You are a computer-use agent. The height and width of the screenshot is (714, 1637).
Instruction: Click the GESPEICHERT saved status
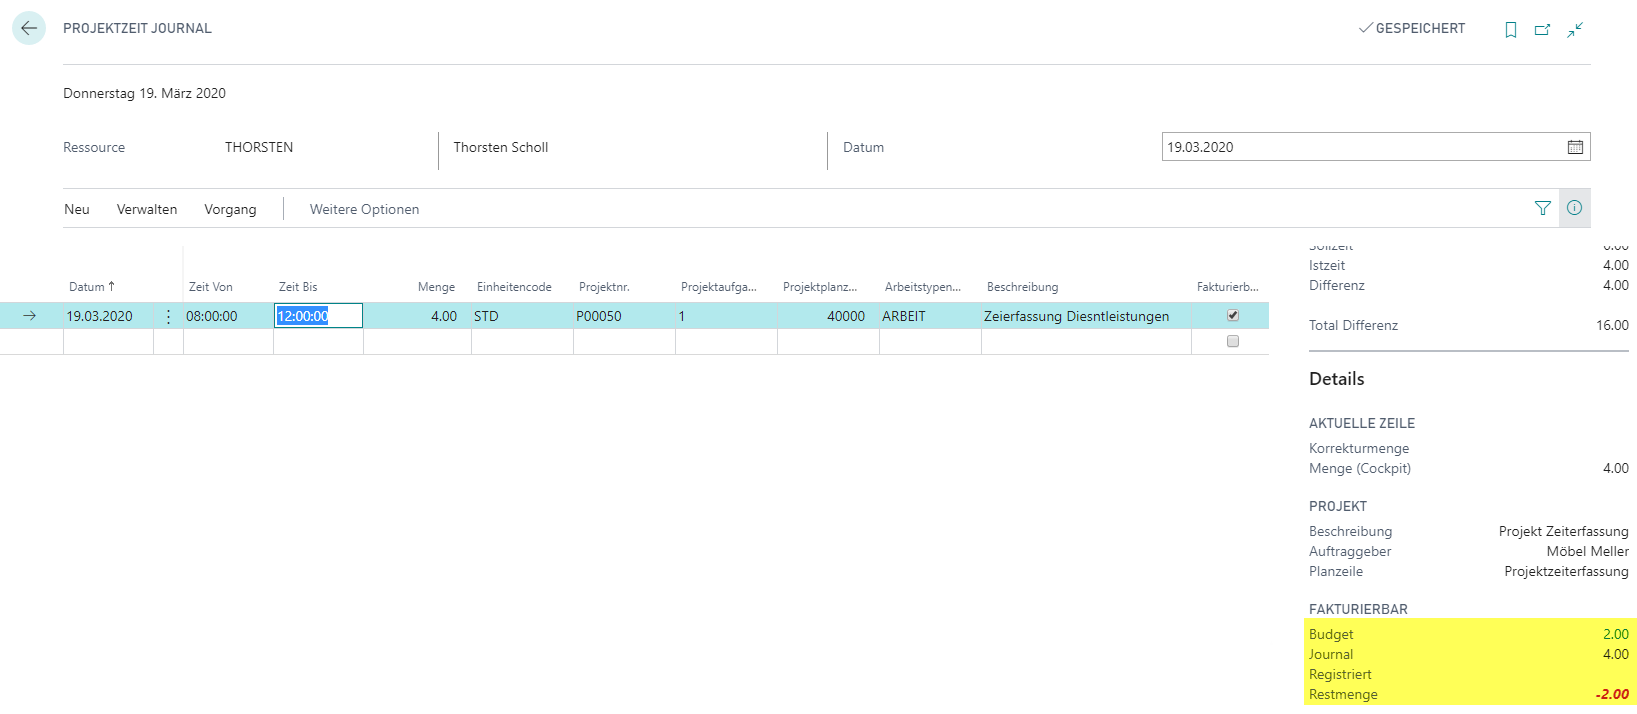[x=1412, y=28]
